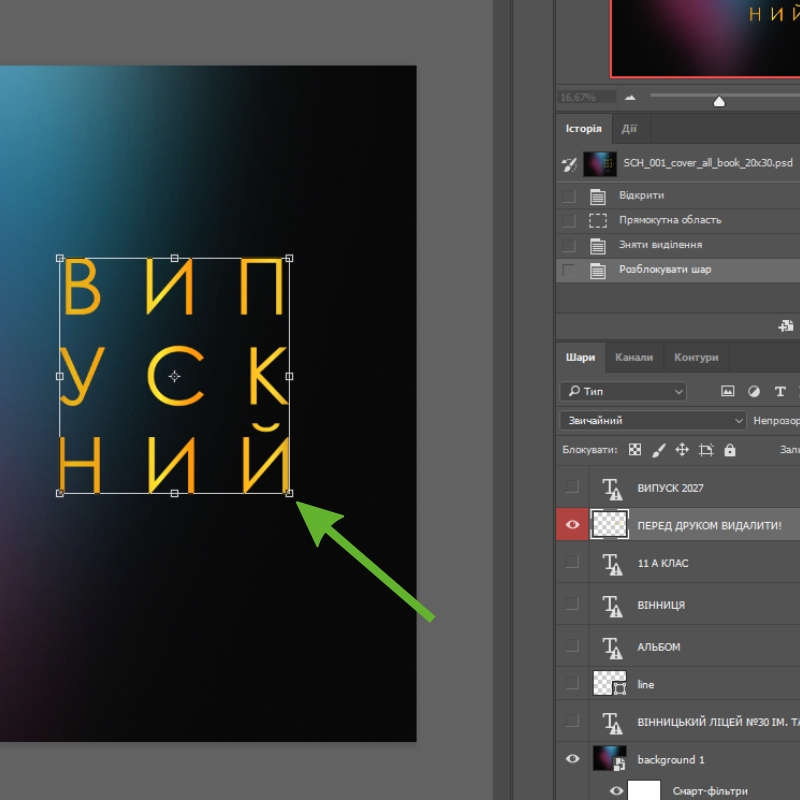Show the 11 А КЛАС layer
800x800 pixels.
coord(572,562)
